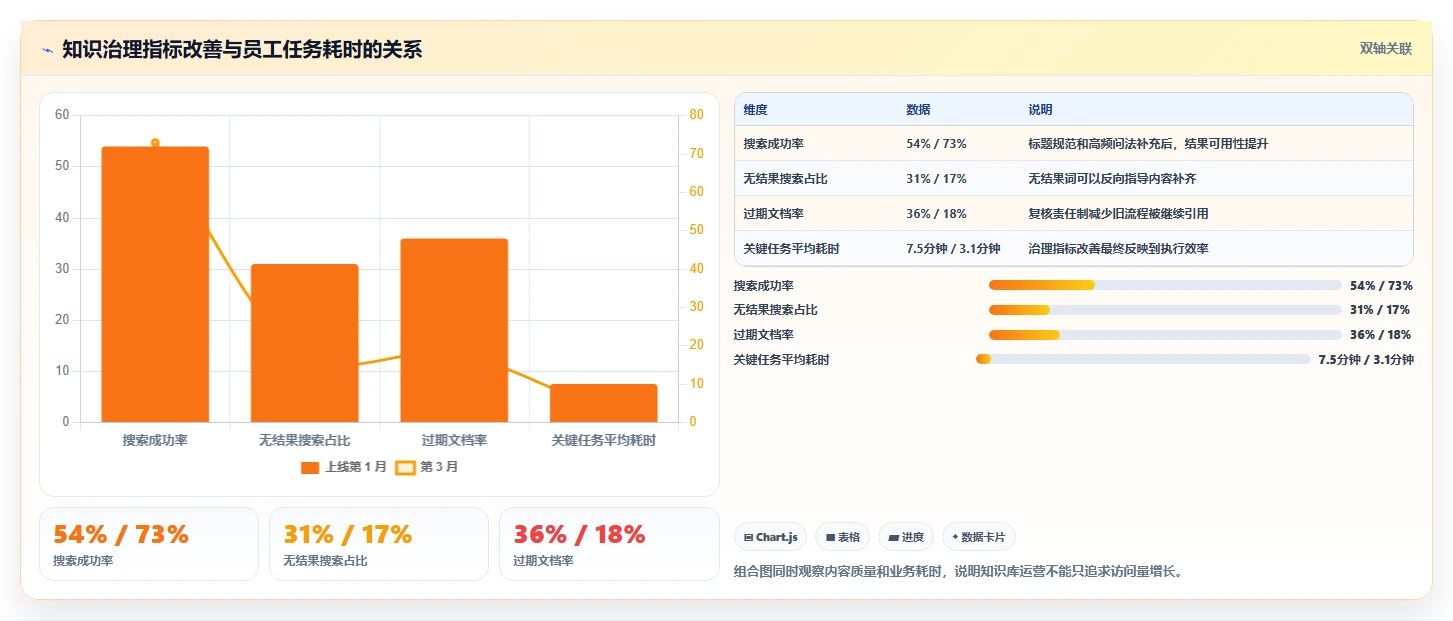Click the panel title 知识治理指标改善与员工任务耗时的关系

(x=242, y=50)
